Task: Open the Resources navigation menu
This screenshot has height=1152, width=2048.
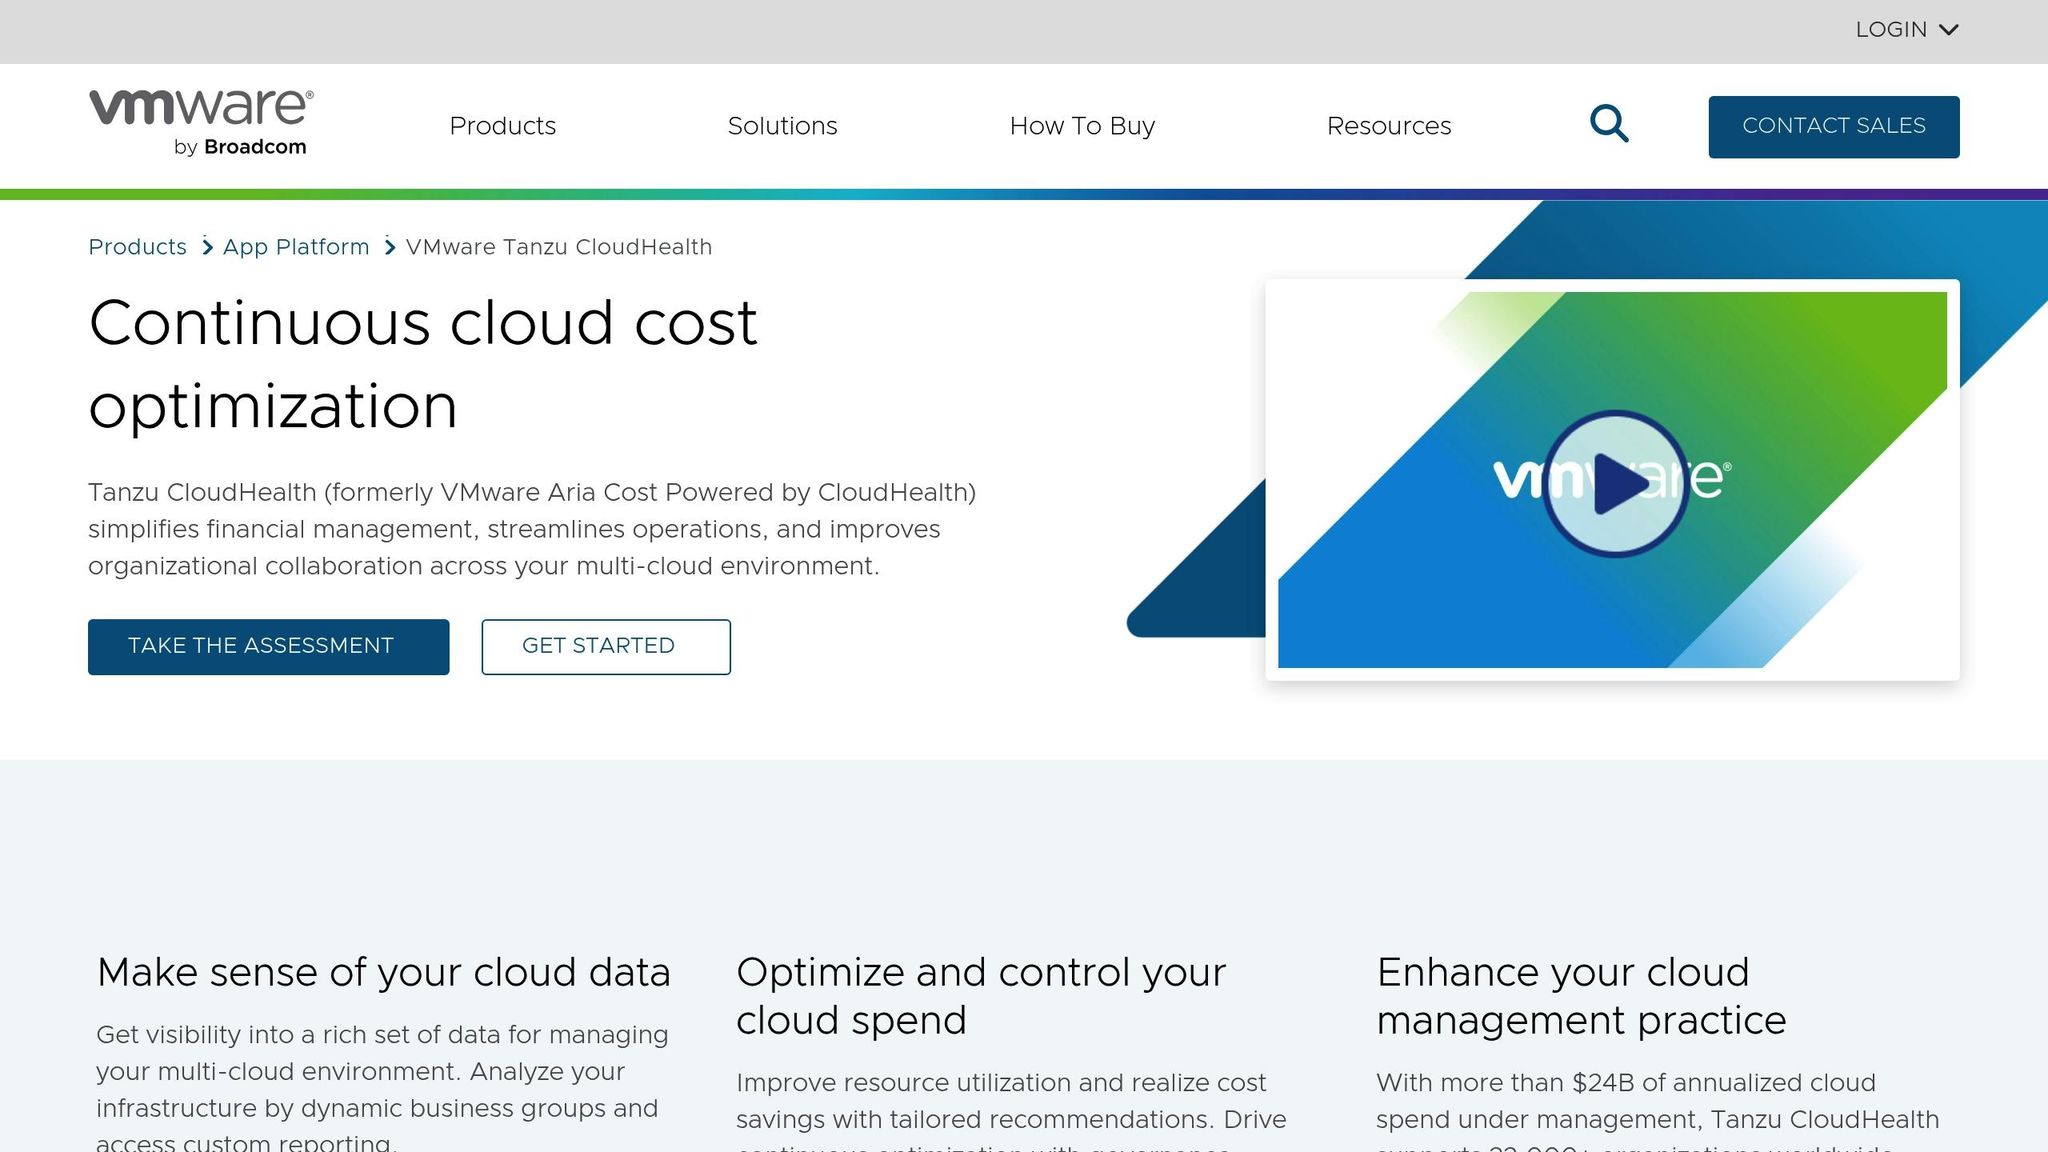Action: [x=1389, y=126]
